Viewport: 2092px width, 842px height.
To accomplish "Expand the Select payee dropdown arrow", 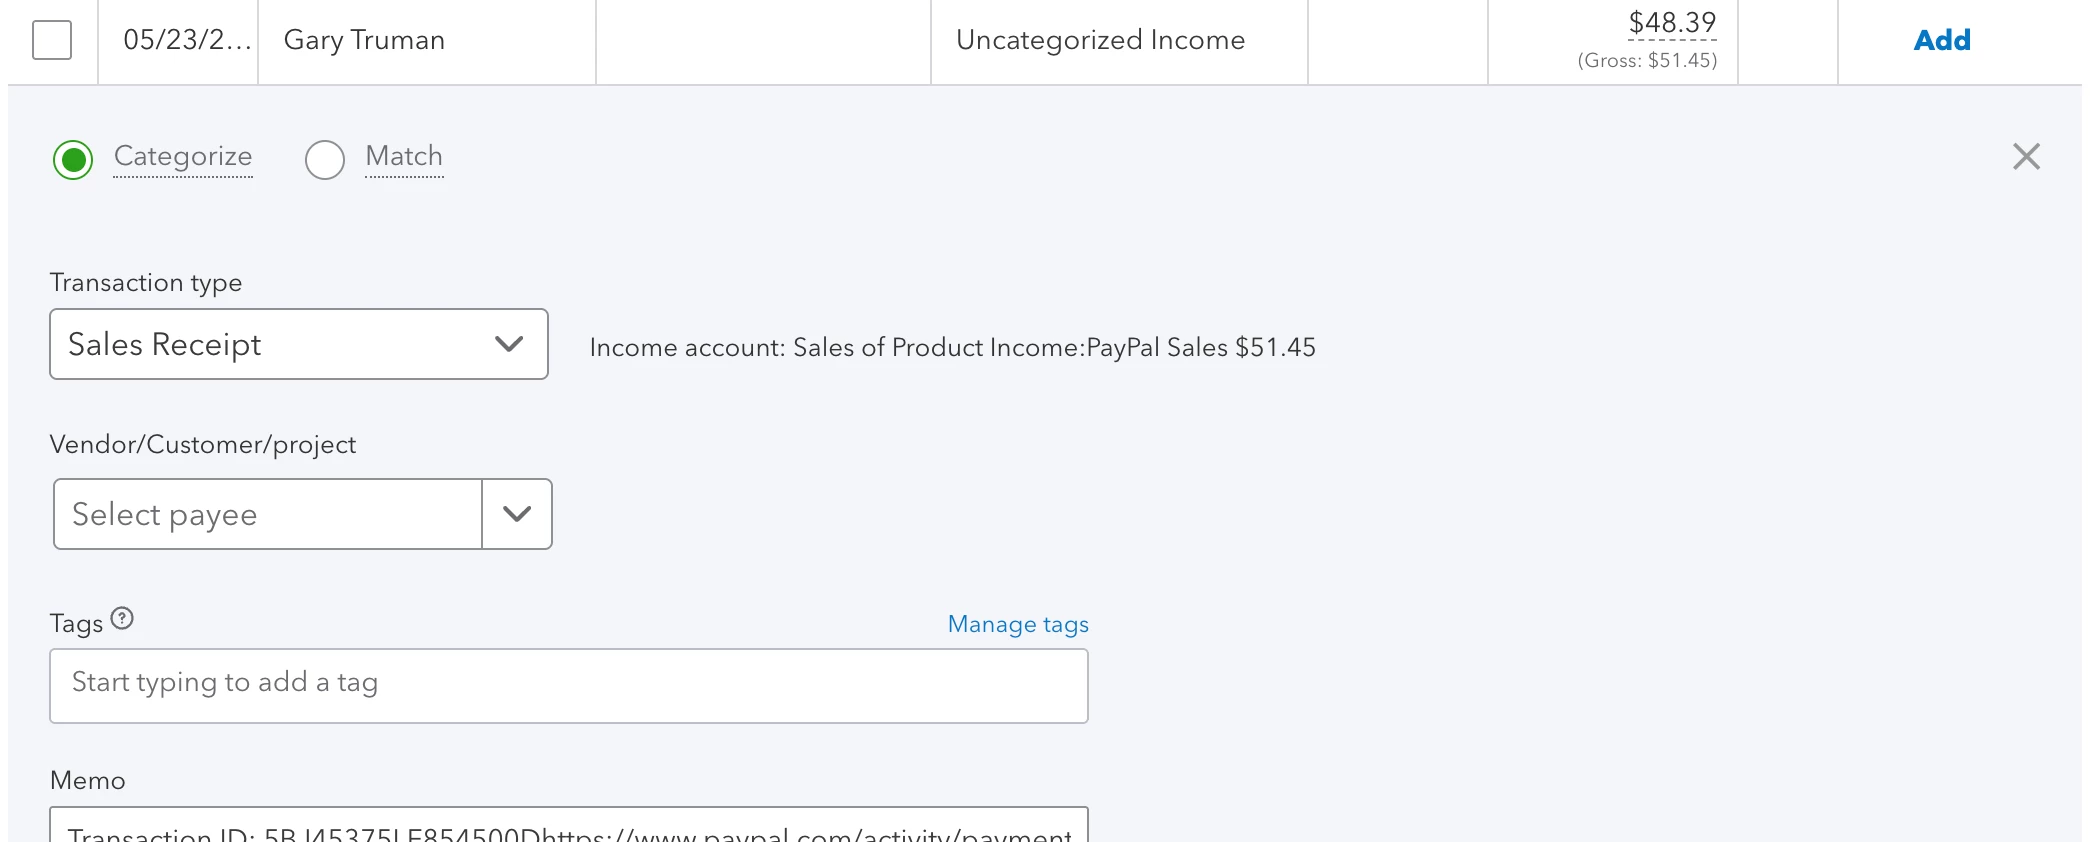I will (x=517, y=514).
